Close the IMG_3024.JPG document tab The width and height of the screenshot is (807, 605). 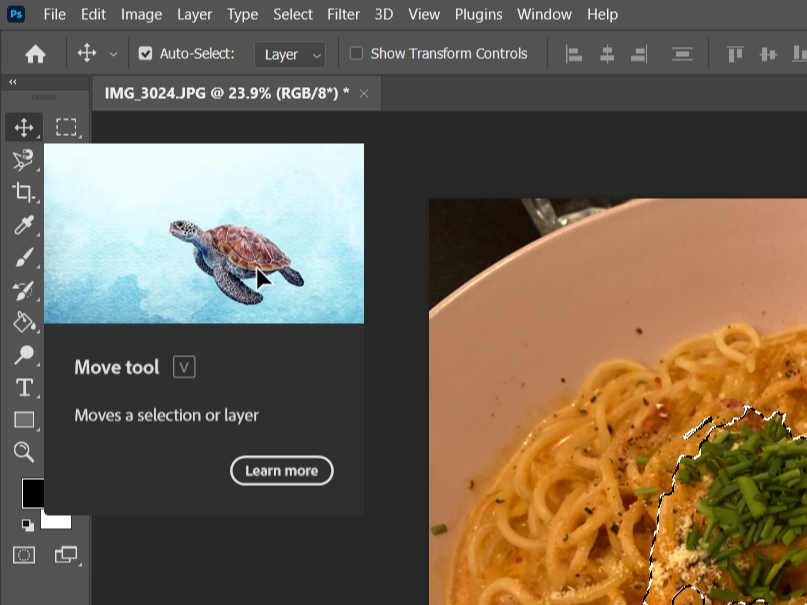364,94
